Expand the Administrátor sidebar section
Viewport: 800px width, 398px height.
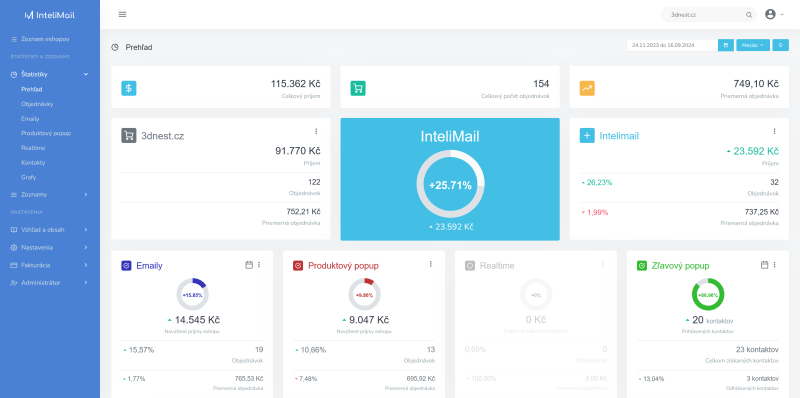pyautogui.click(x=49, y=283)
